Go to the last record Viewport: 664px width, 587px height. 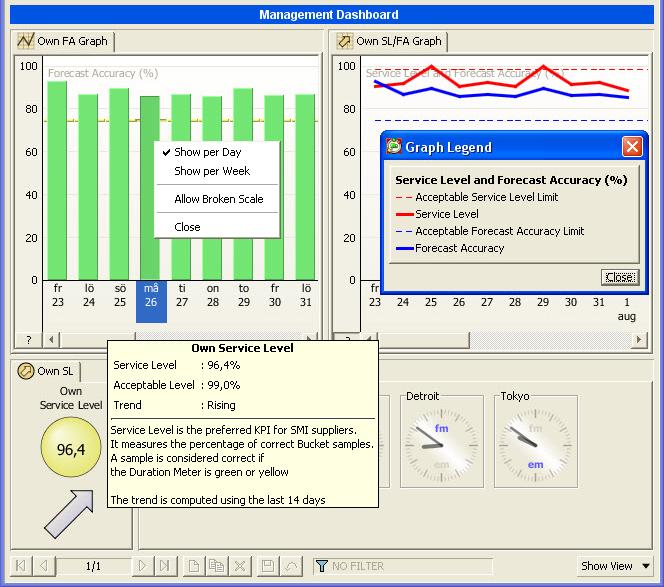tap(165, 566)
